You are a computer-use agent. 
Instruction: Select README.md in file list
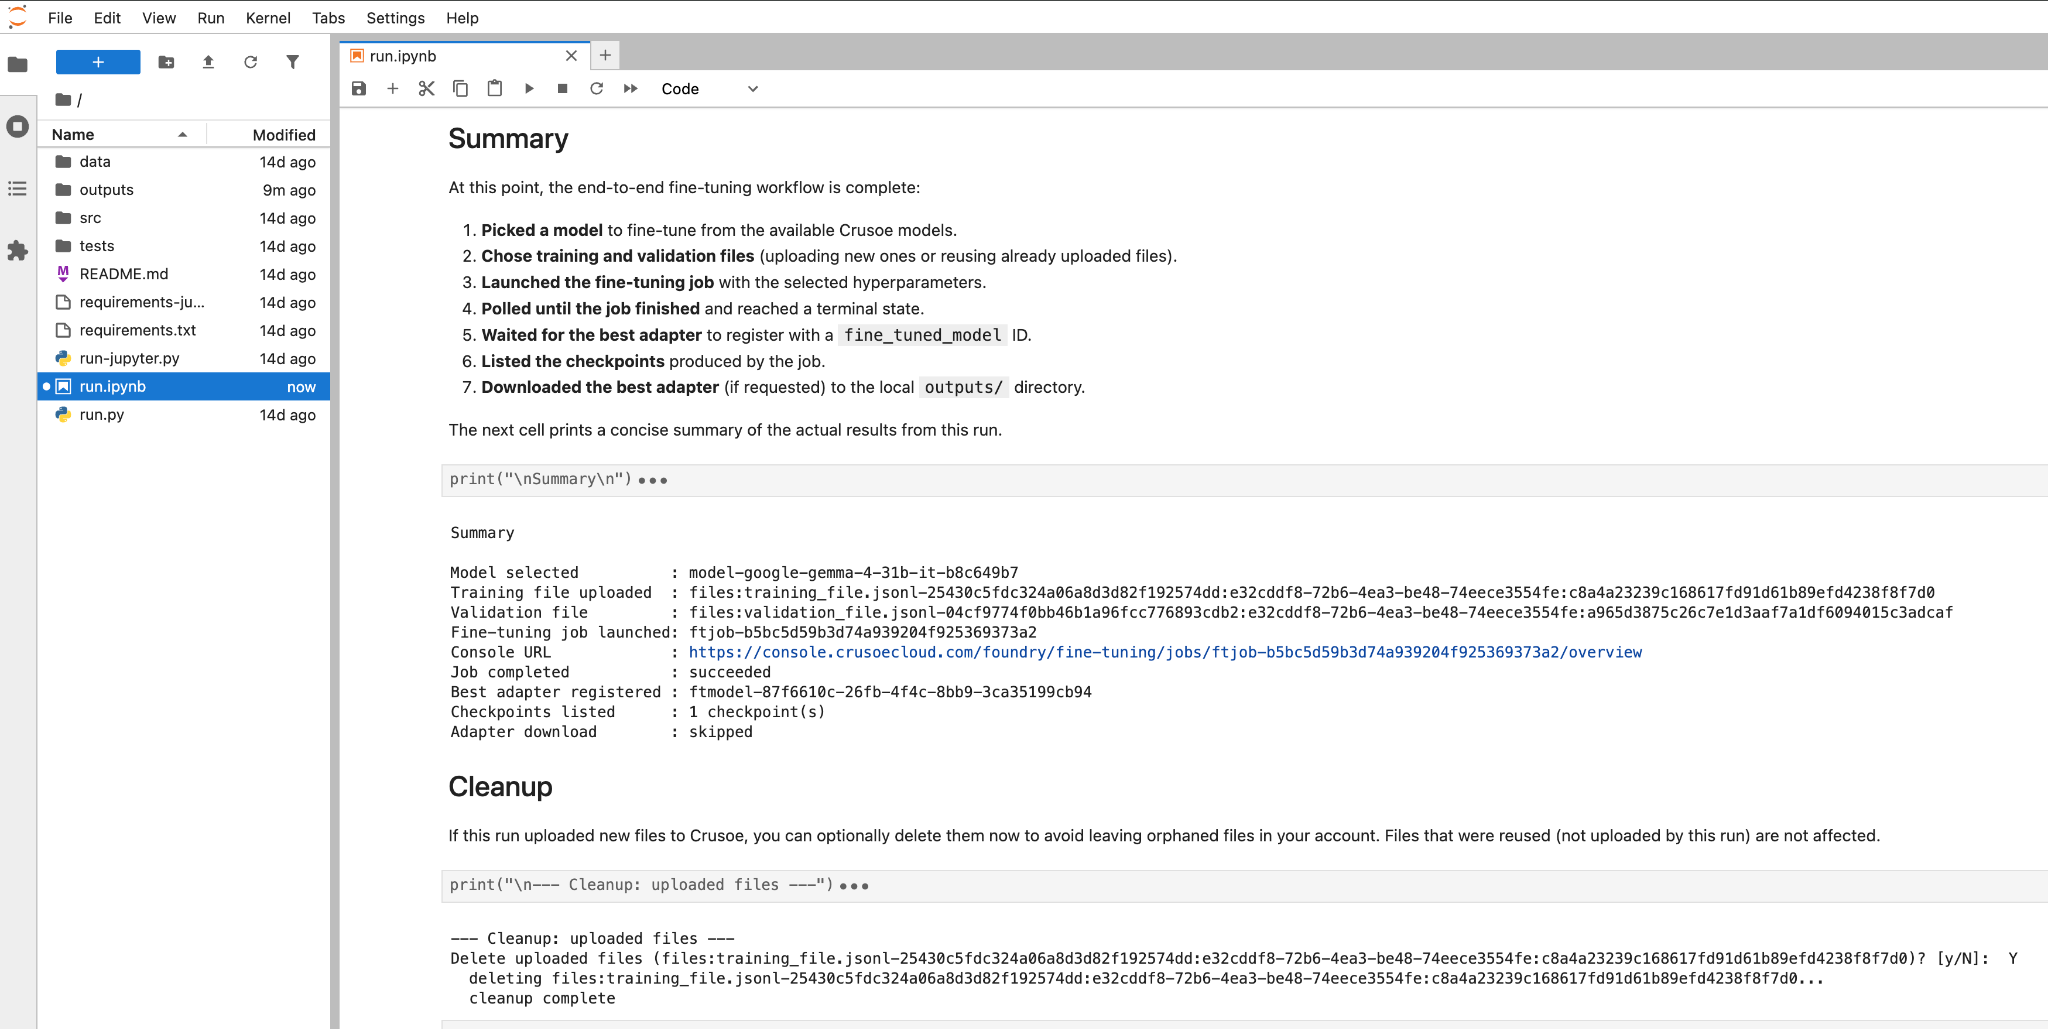point(184,274)
